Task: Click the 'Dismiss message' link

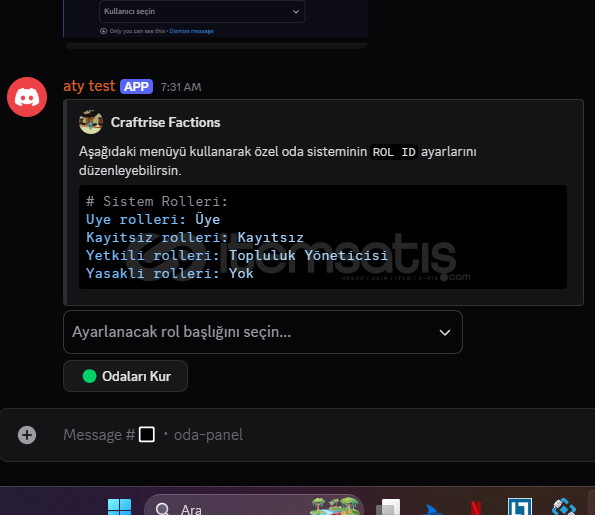Action: pyautogui.click(x=191, y=31)
